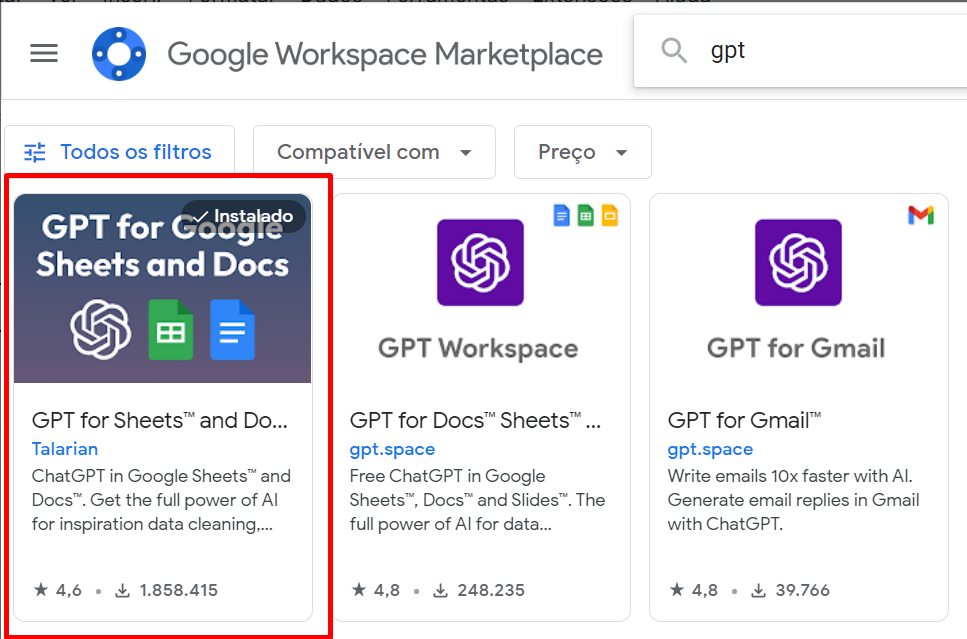
Task: Click the 'Write emails 10x faster' description
Action: tap(793, 500)
